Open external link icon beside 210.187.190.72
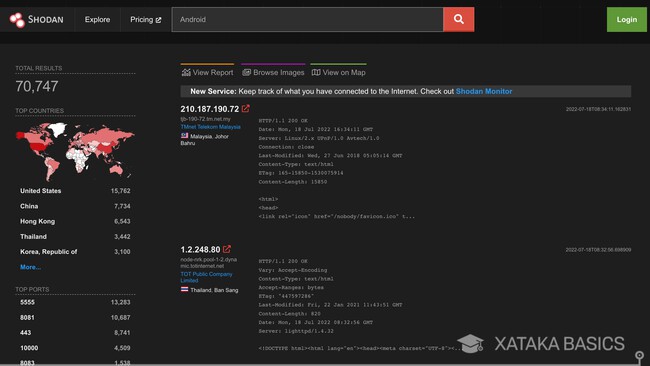650x366 pixels. pyautogui.click(x=245, y=109)
